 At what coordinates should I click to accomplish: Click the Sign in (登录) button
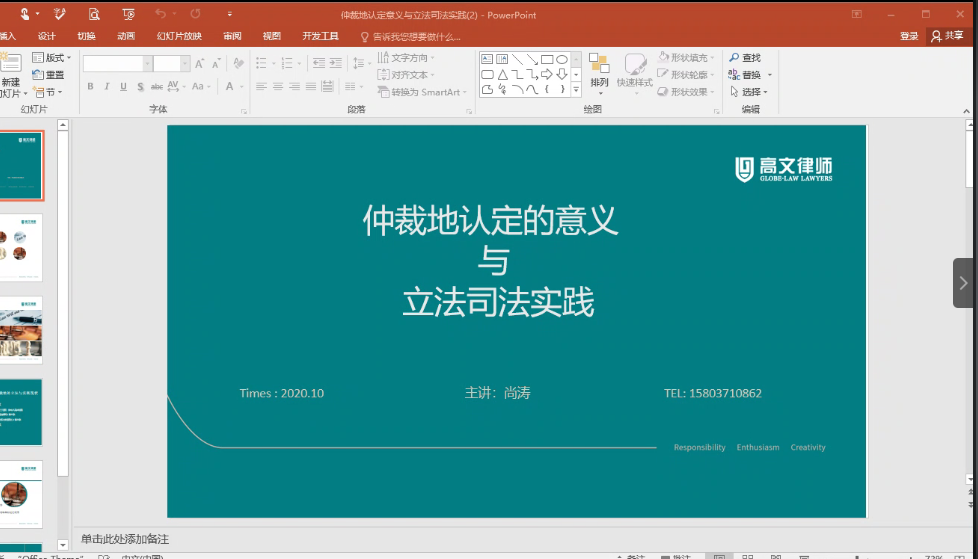(x=909, y=36)
